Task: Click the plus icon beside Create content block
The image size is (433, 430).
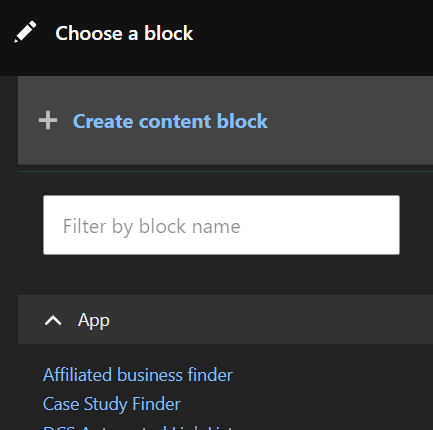Action: 48,120
